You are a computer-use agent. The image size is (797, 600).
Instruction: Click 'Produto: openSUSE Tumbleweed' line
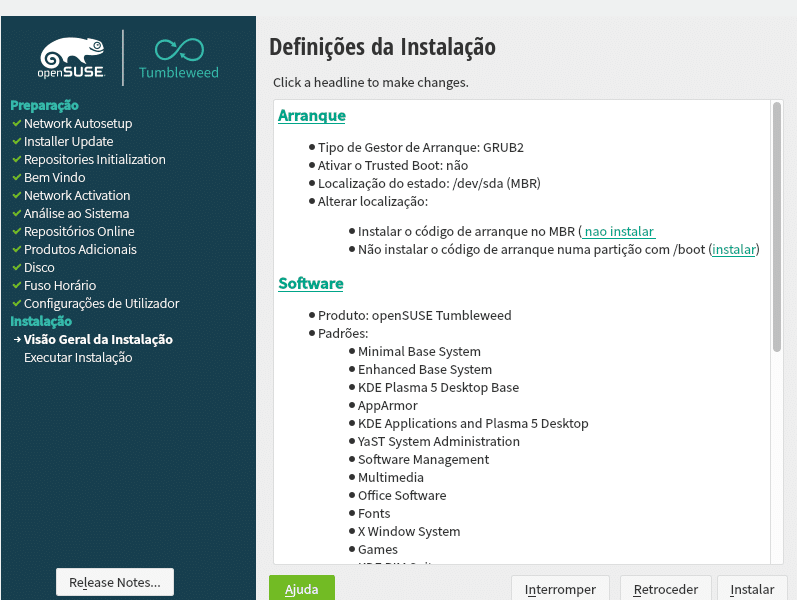[415, 315]
